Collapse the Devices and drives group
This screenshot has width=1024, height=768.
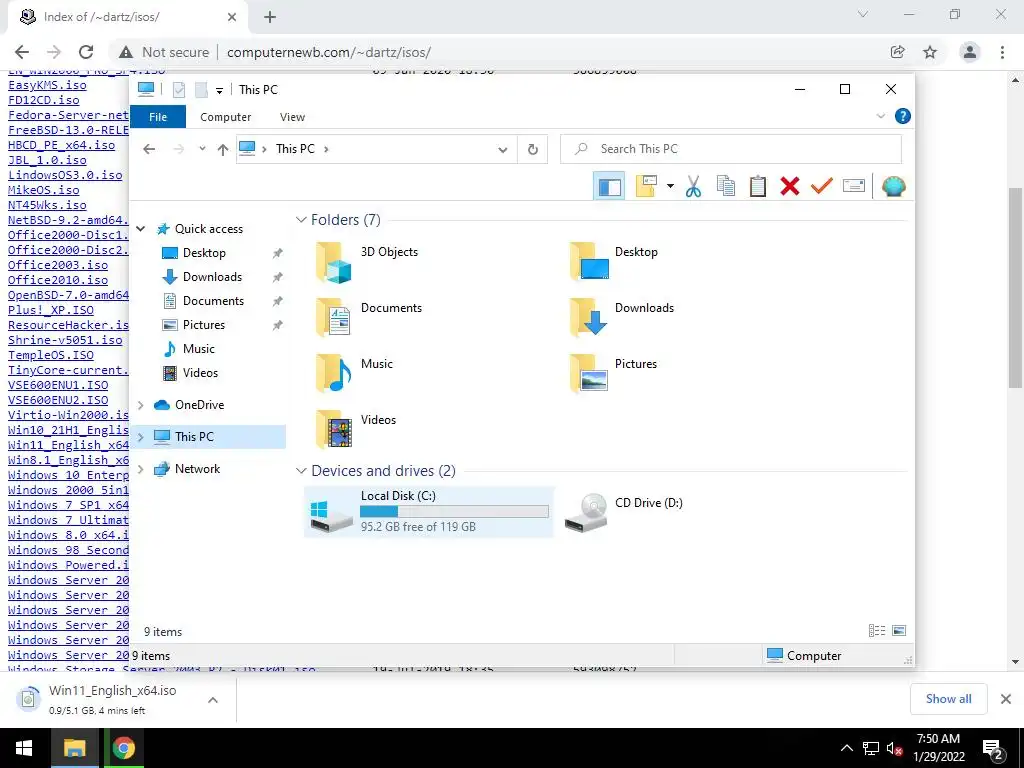pos(301,471)
